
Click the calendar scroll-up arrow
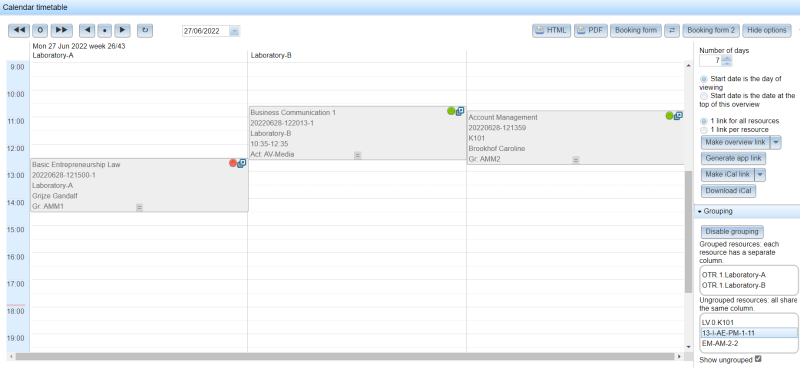[688, 65]
